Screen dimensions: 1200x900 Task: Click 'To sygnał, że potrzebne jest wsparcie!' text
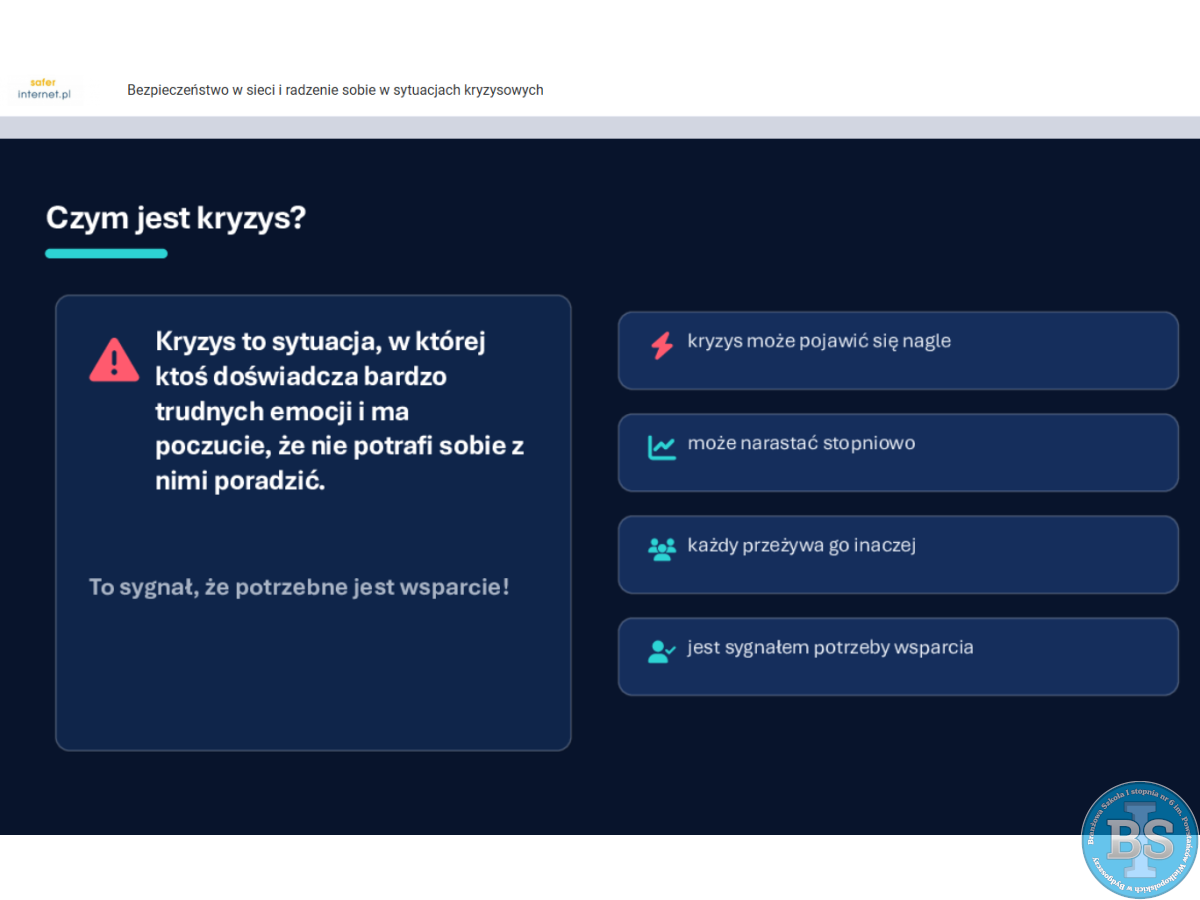pos(299,587)
